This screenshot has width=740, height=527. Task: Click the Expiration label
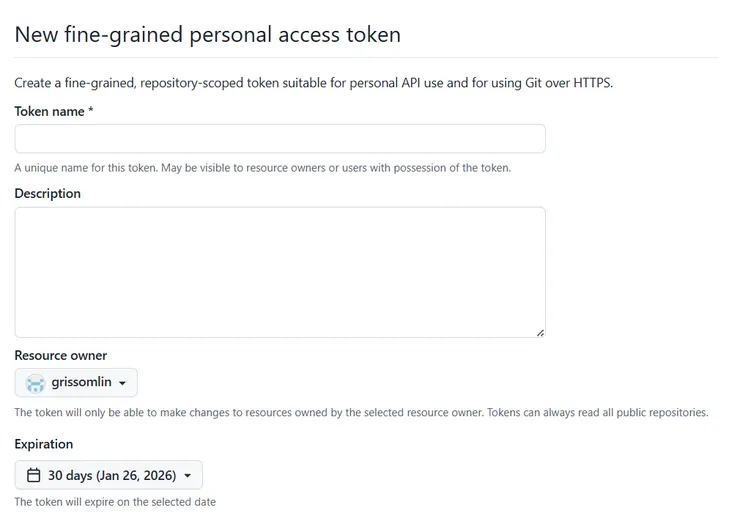[43, 444]
